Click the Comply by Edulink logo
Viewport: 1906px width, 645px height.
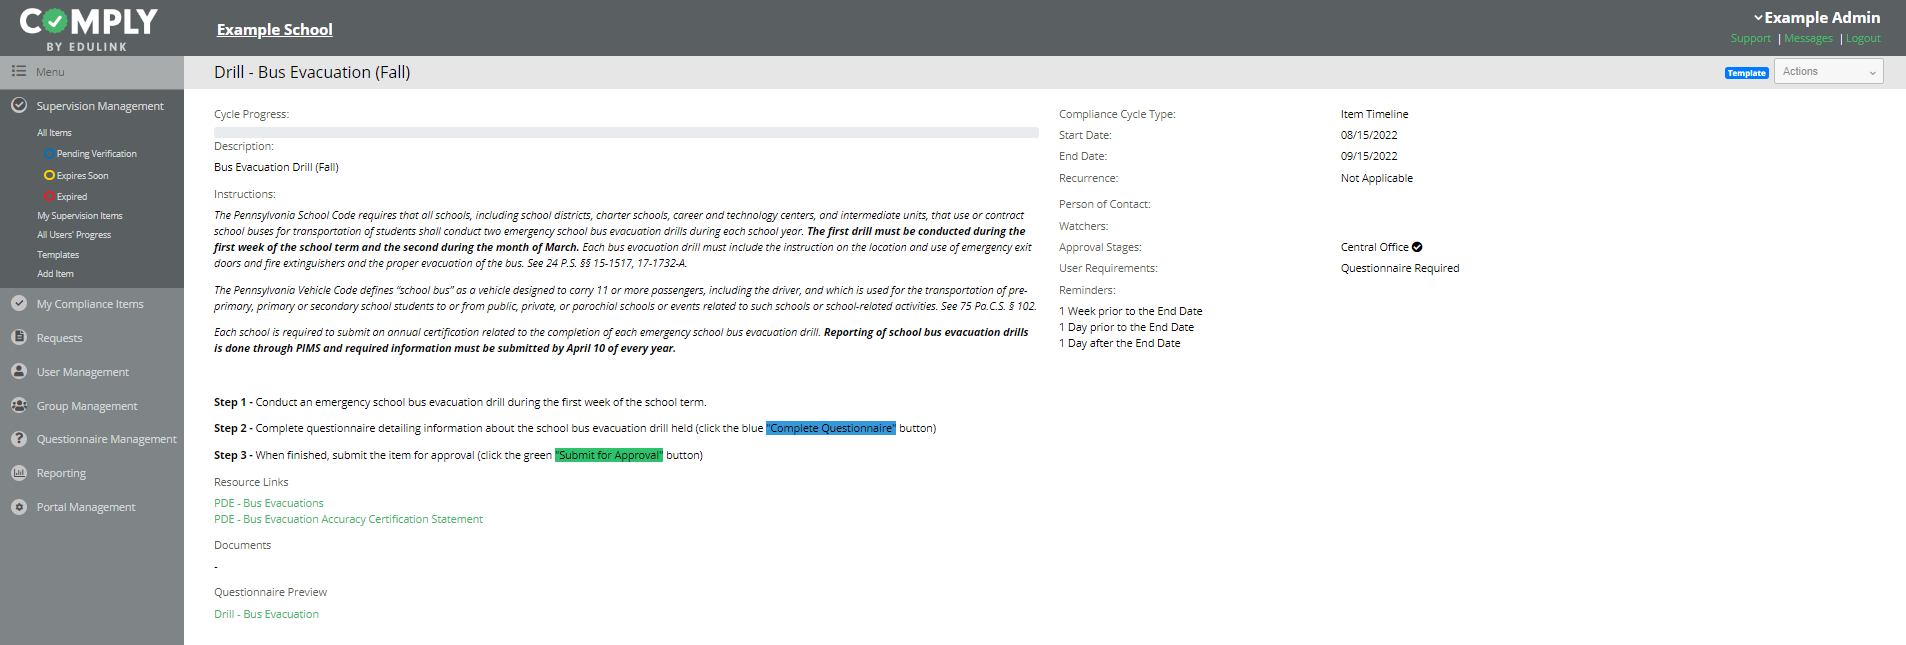coord(88,29)
